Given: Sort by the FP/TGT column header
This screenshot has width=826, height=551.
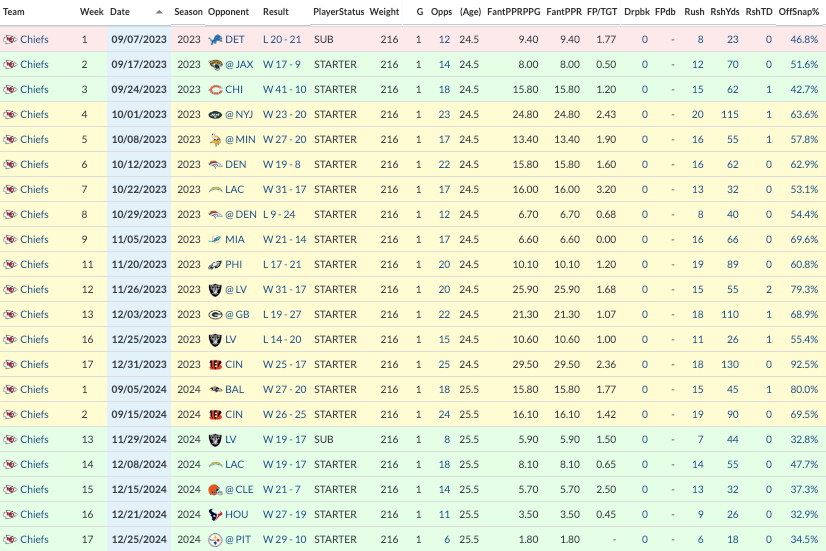Looking at the screenshot, I should point(602,12).
